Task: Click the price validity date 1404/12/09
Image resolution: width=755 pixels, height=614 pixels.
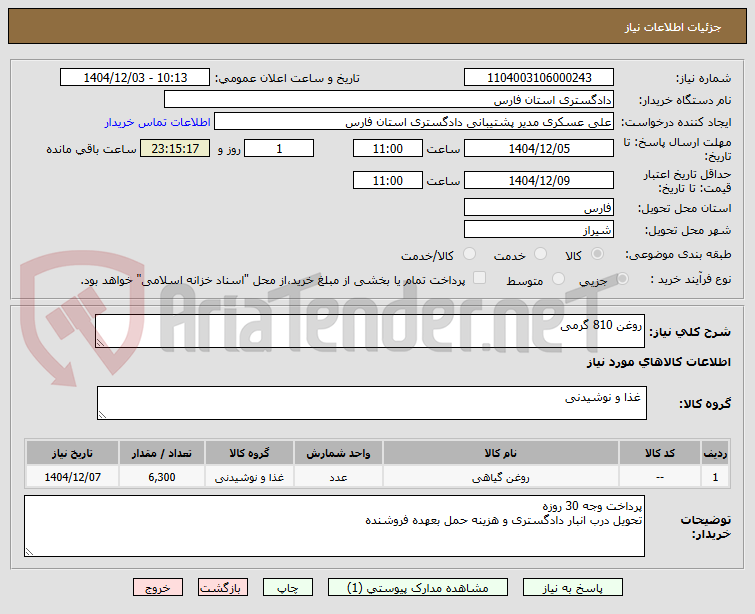Action: pos(539,180)
